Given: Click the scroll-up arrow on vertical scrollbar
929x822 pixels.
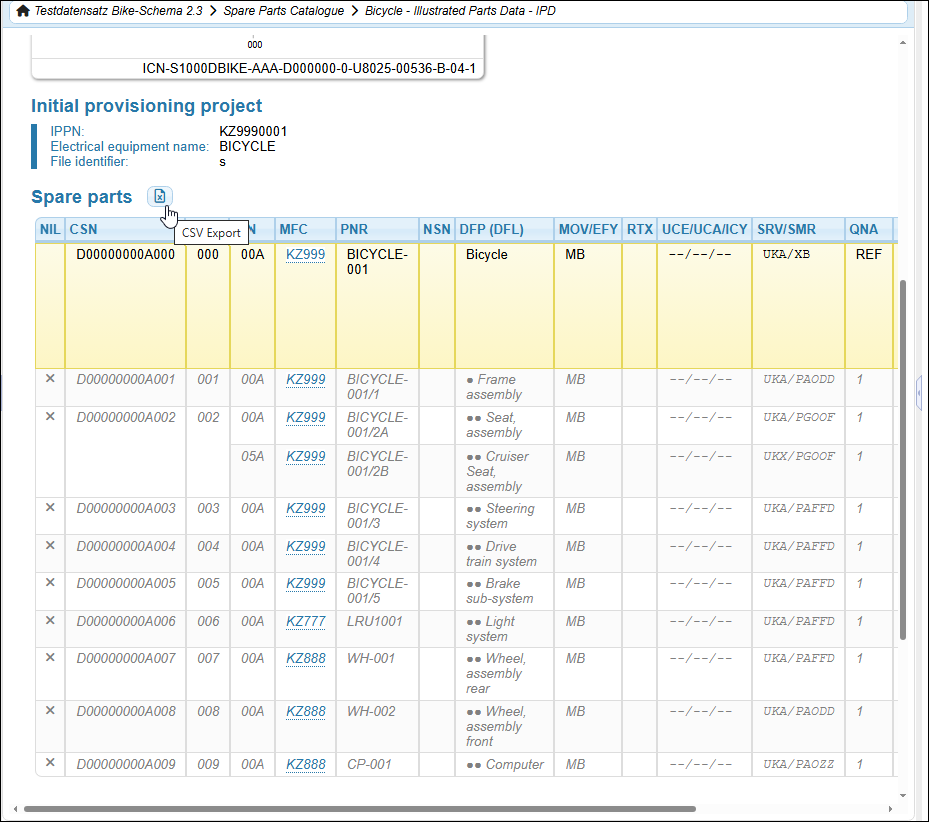Looking at the screenshot, I should [902, 43].
